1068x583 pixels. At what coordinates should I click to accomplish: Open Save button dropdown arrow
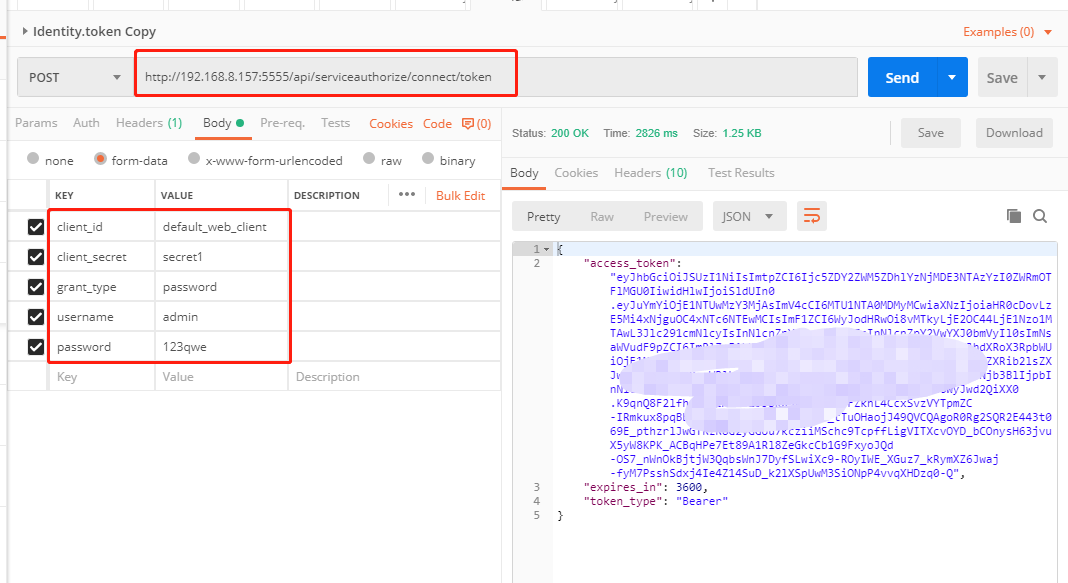point(1042,77)
